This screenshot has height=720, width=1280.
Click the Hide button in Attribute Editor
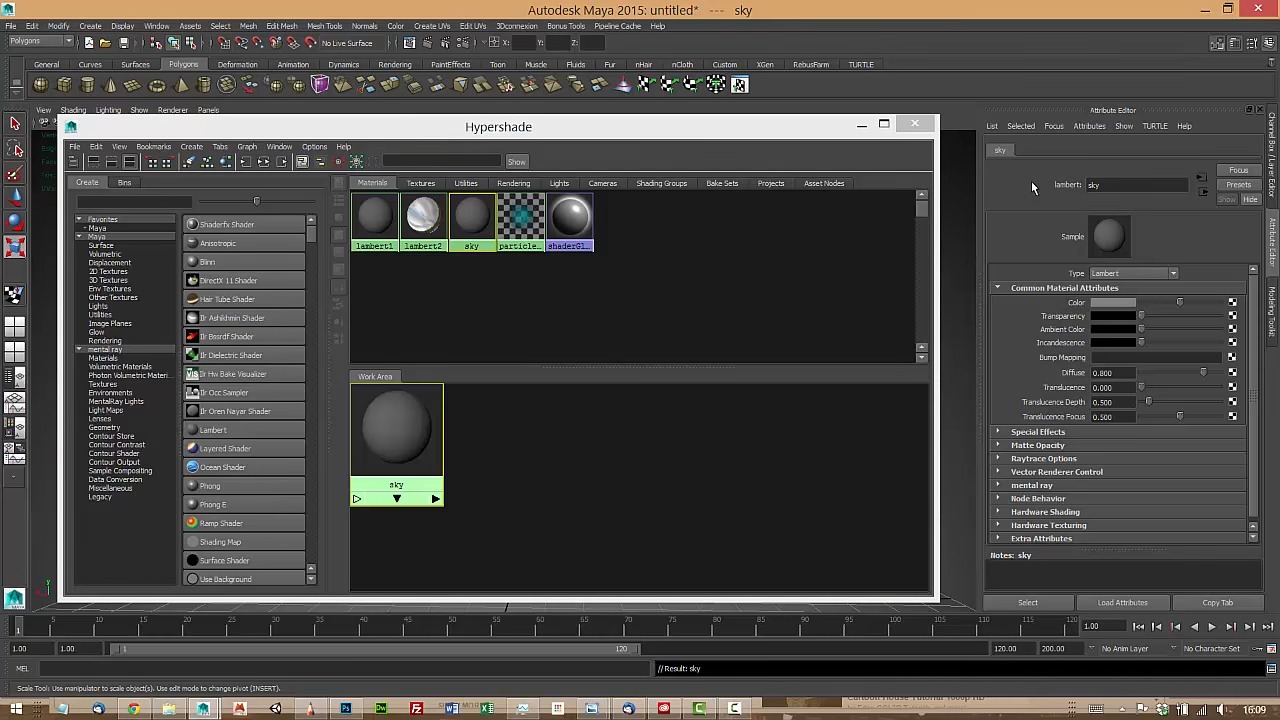point(1250,200)
